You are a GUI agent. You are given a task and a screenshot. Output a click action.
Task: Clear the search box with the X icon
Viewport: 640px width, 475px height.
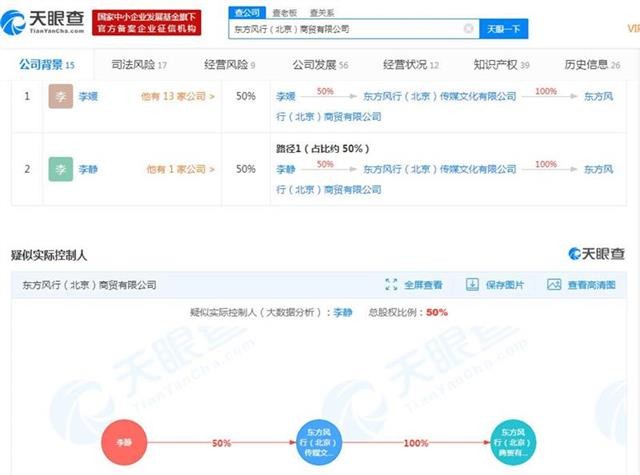[x=468, y=29]
